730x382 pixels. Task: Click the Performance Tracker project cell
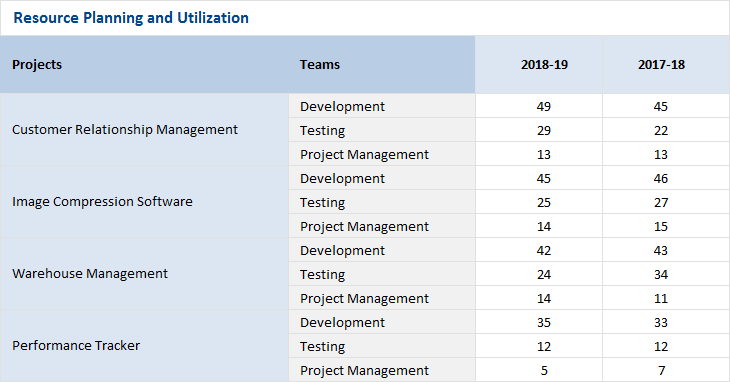pos(144,346)
